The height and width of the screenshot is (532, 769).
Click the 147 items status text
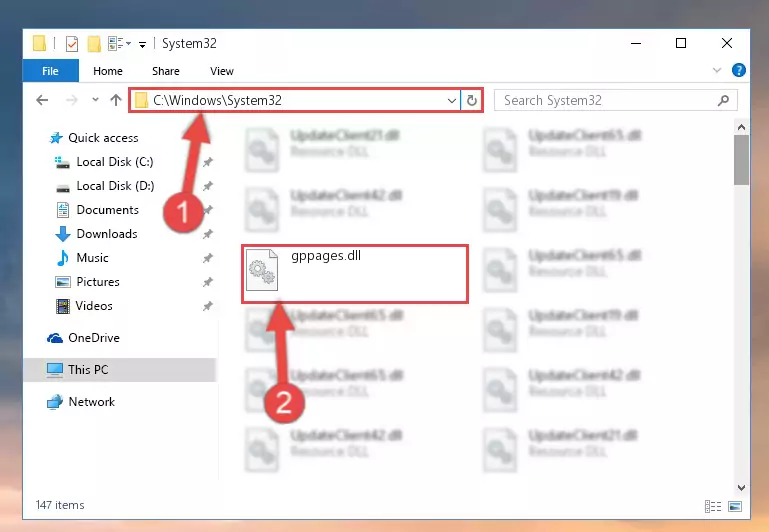60,505
